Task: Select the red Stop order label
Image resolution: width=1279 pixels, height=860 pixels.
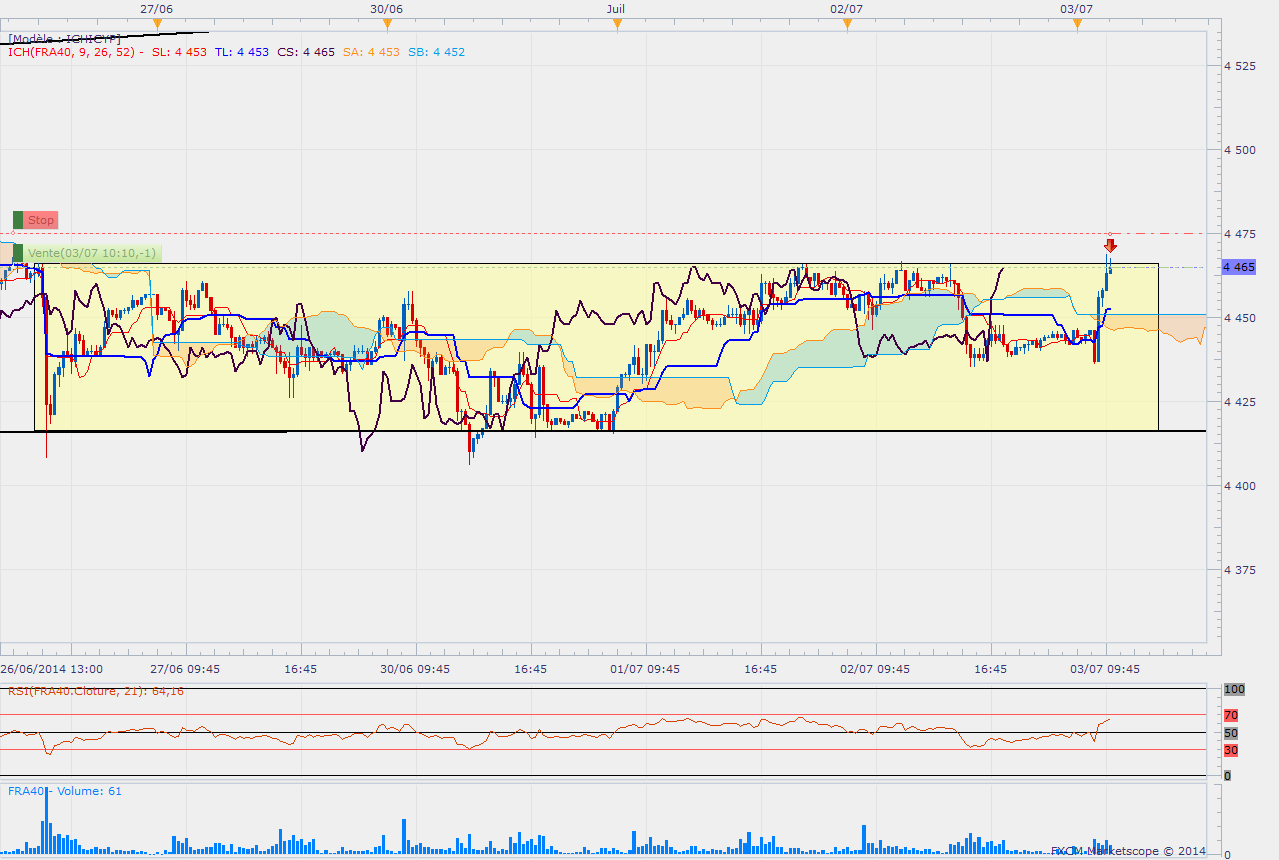Action: 35,220
